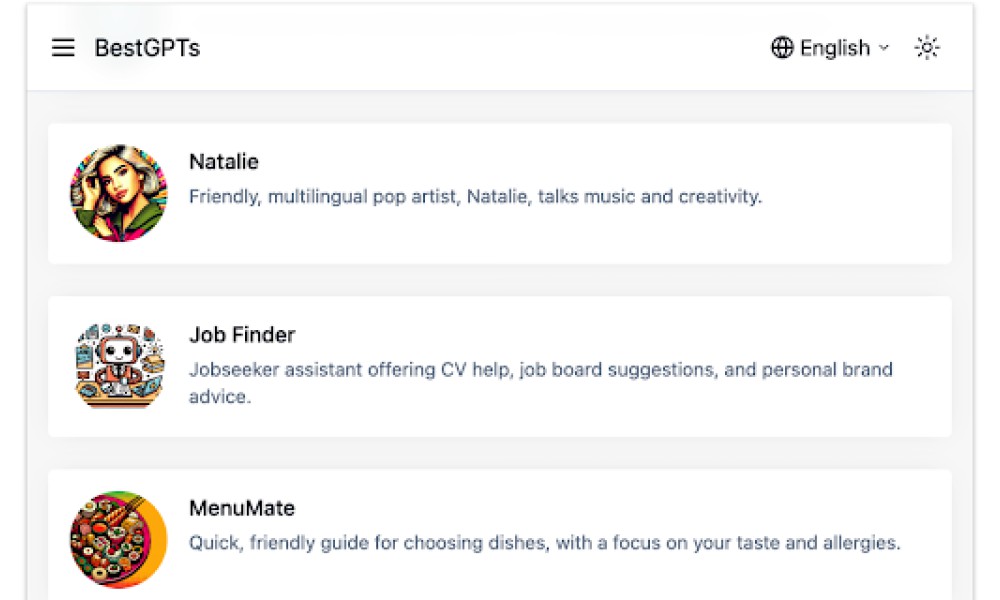
Task: Toggle light/dark theme sun icon
Action: tap(927, 48)
